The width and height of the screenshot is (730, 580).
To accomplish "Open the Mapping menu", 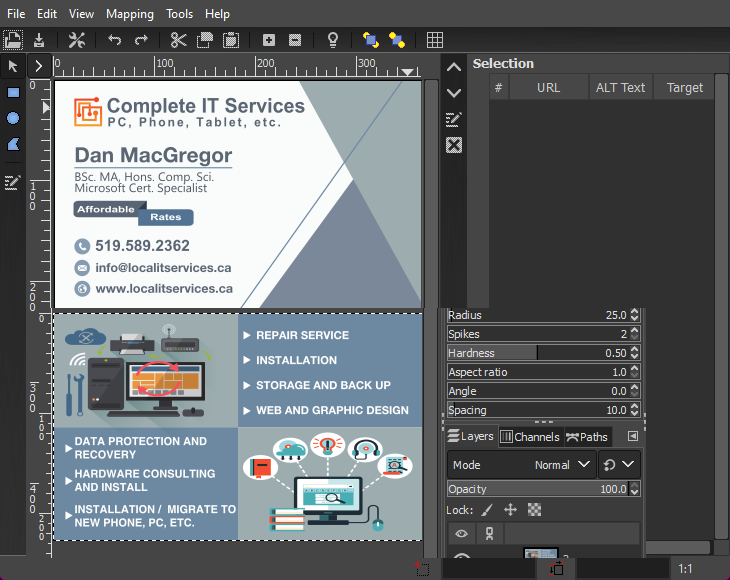I will (130, 14).
